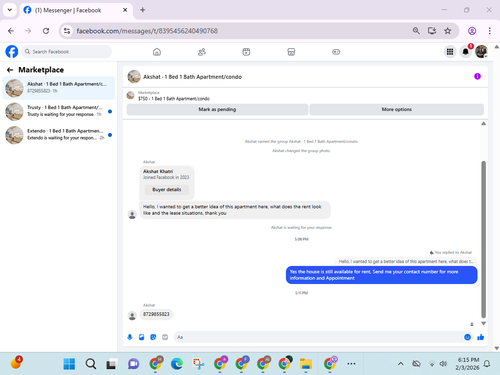Open the Gaming icon in top navigation
The image size is (500, 375).
pos(336,52)
